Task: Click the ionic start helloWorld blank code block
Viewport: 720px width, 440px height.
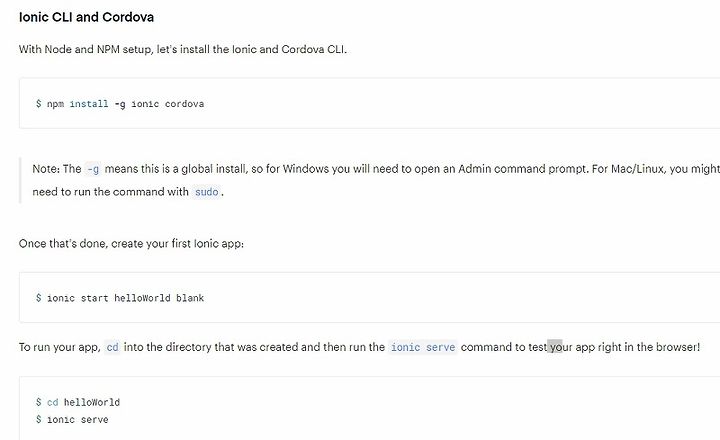Action: coord(369,297)
